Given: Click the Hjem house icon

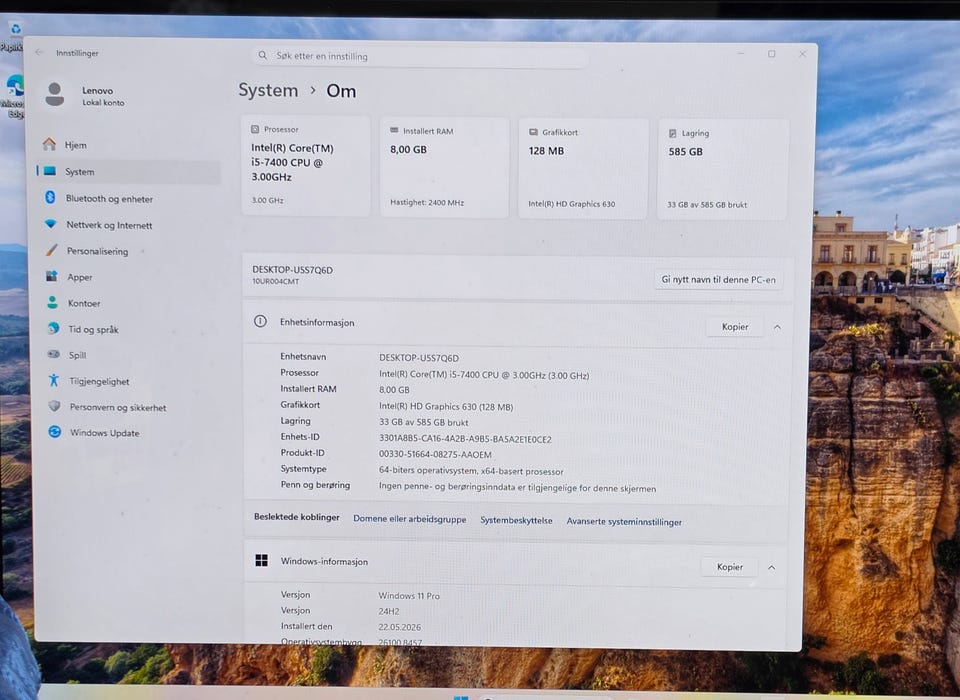Looking at the screenshot, I should coord(50,144).
